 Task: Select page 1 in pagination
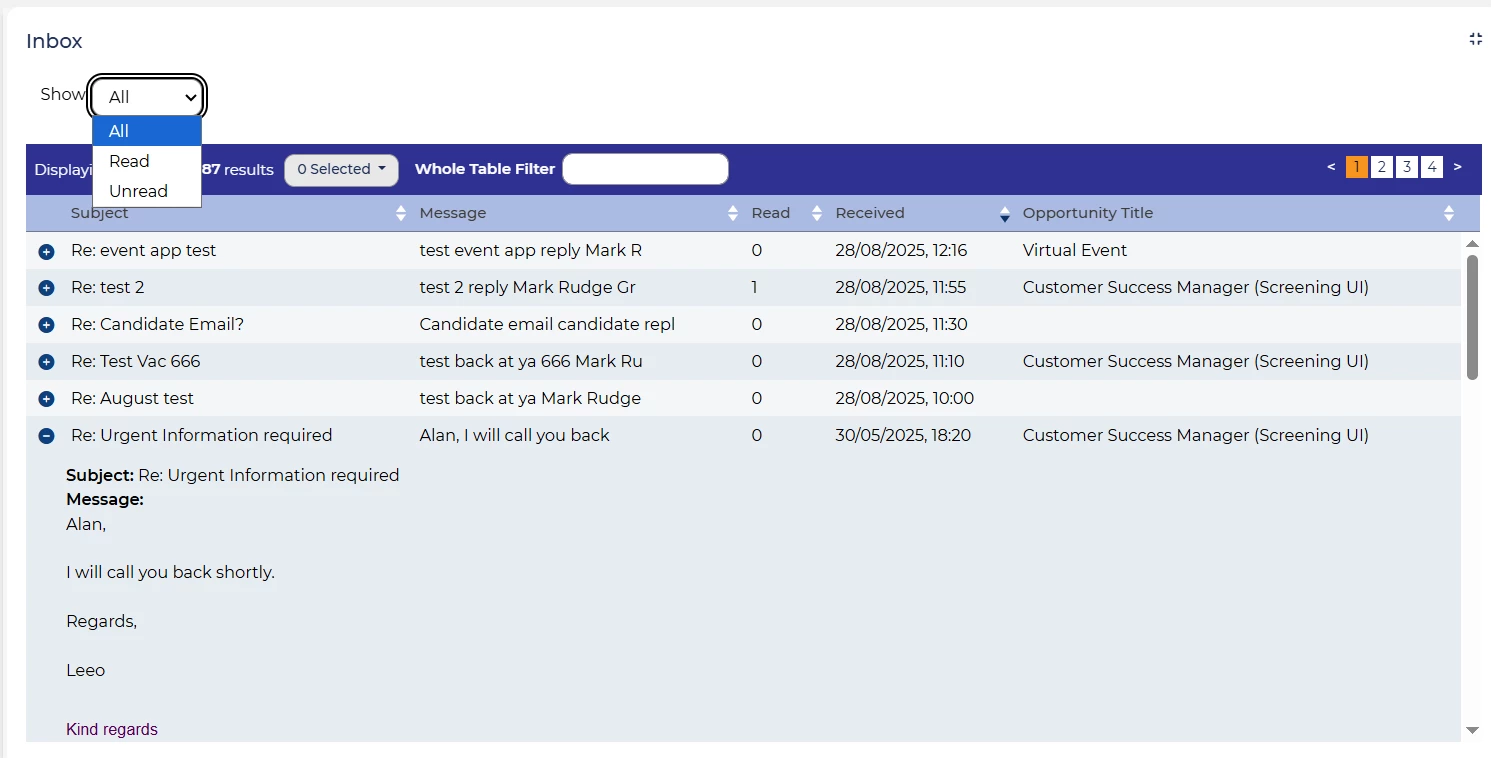tap(1357, 167)
